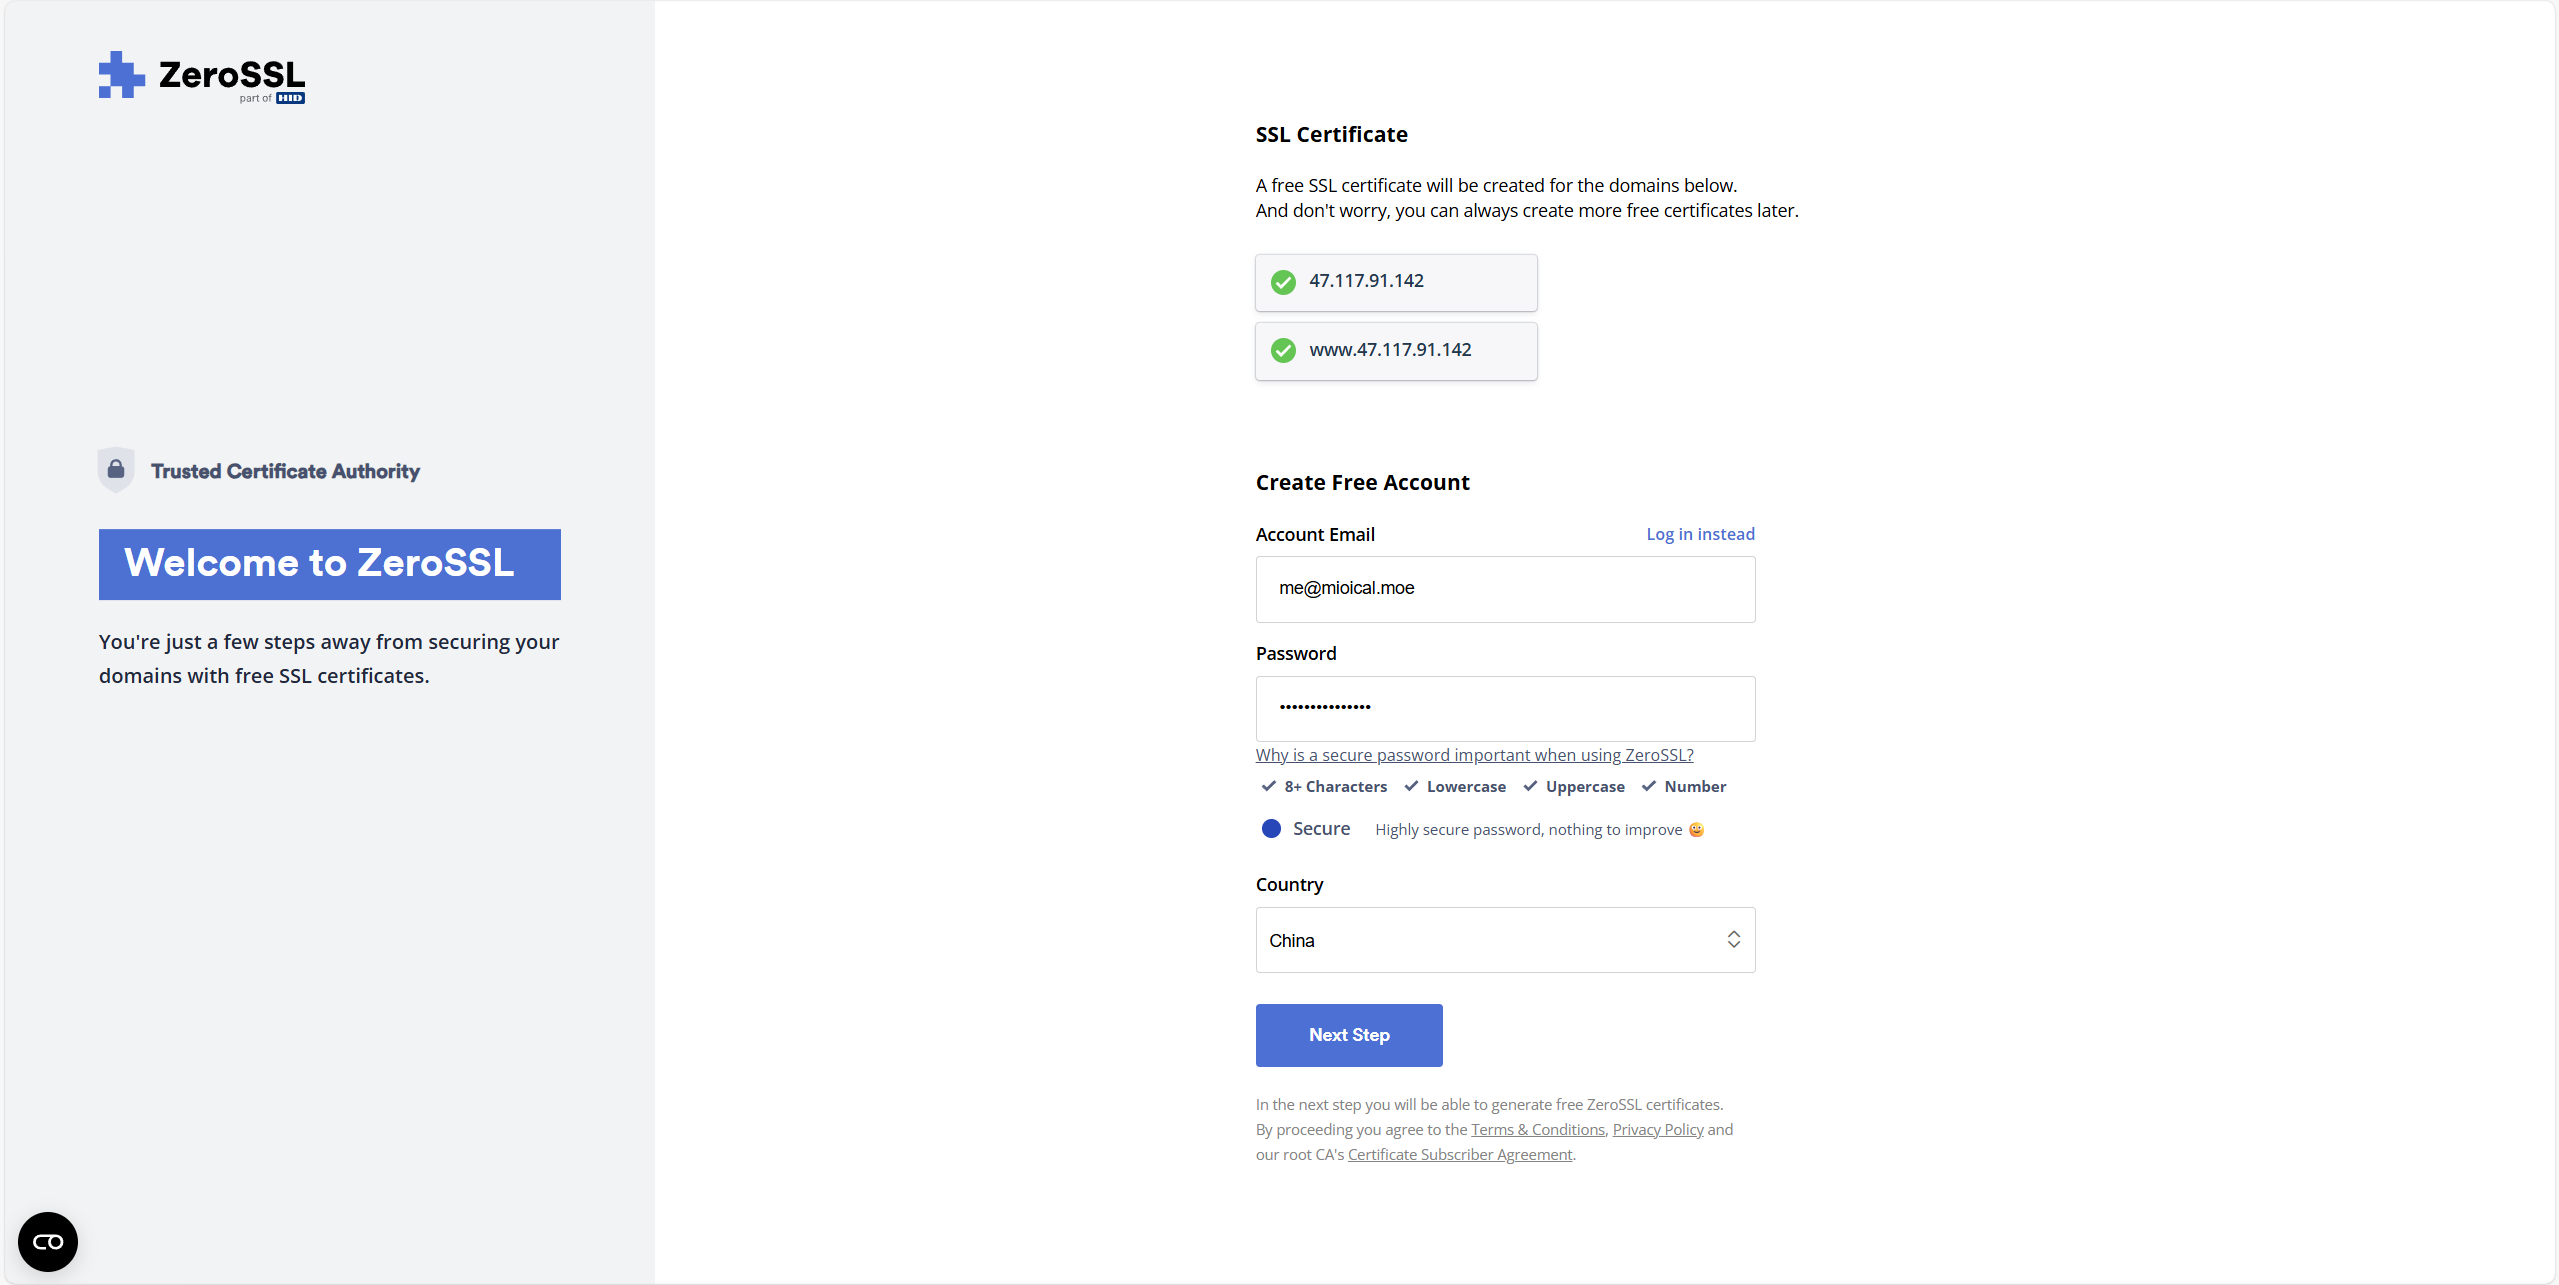Open the chat widget bubble

(48, 1241)
